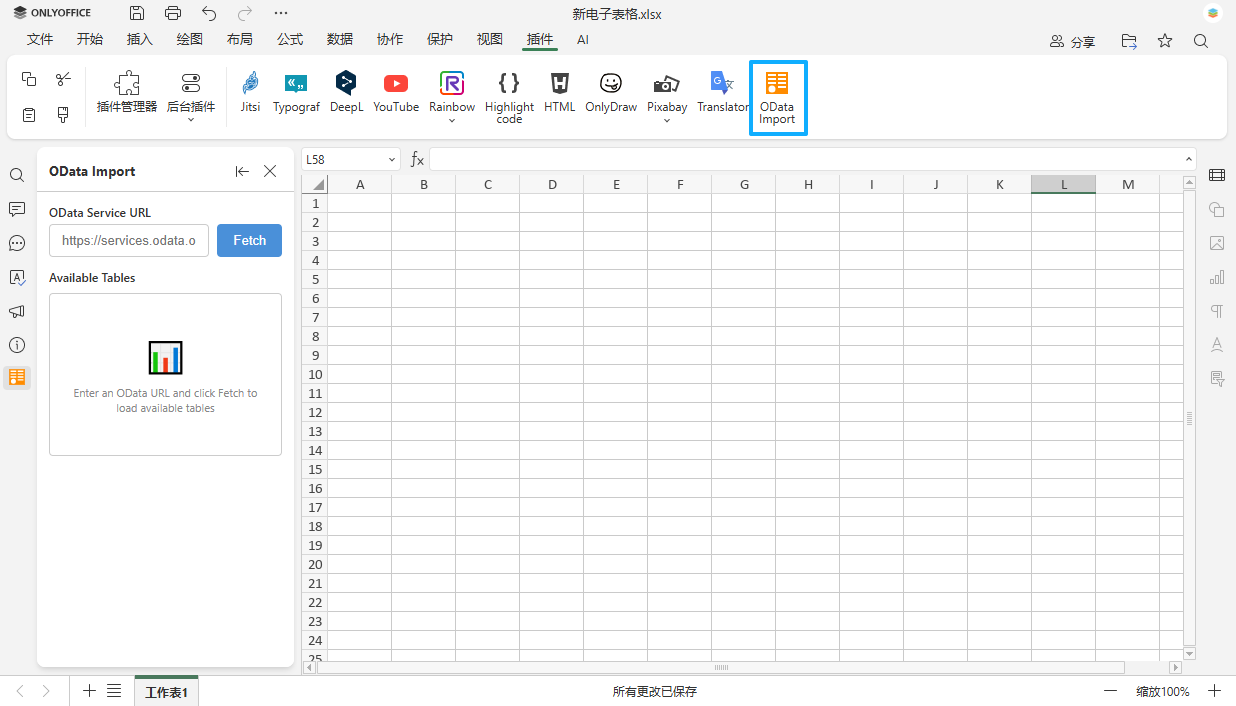This screenshot has width=1236, height=706.
Task: Launch the Rainbow plugin
Action: point(451,88)
